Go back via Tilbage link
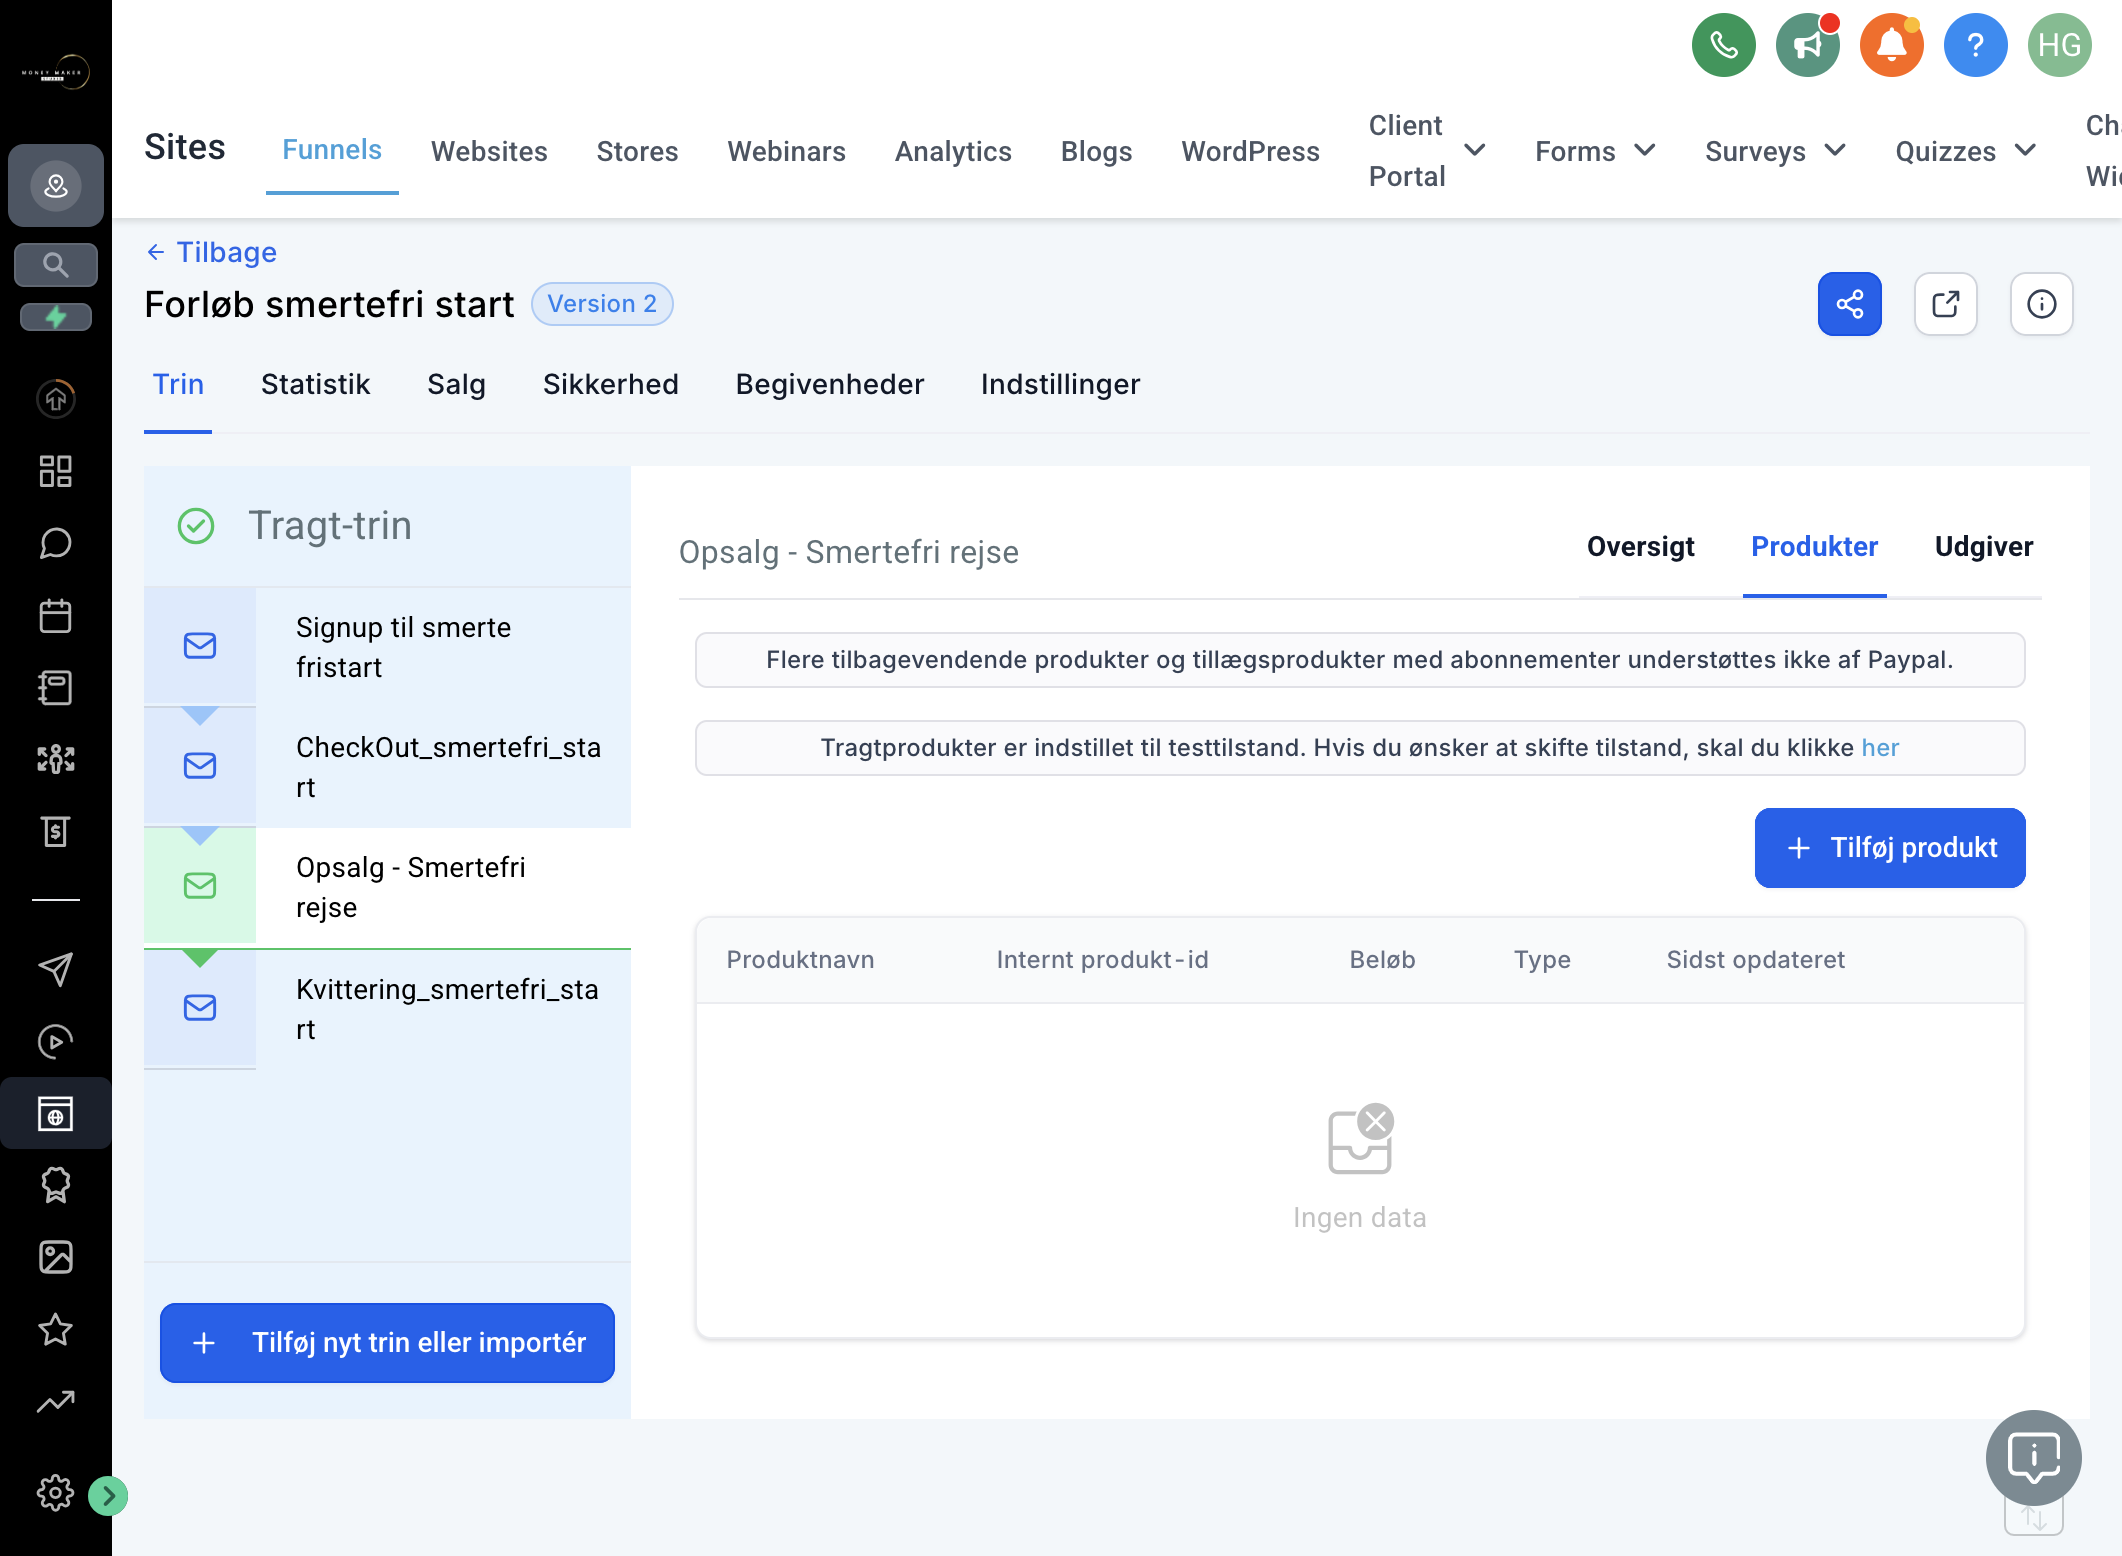This screenshot has height=1556, width=2122. [211, 252]
